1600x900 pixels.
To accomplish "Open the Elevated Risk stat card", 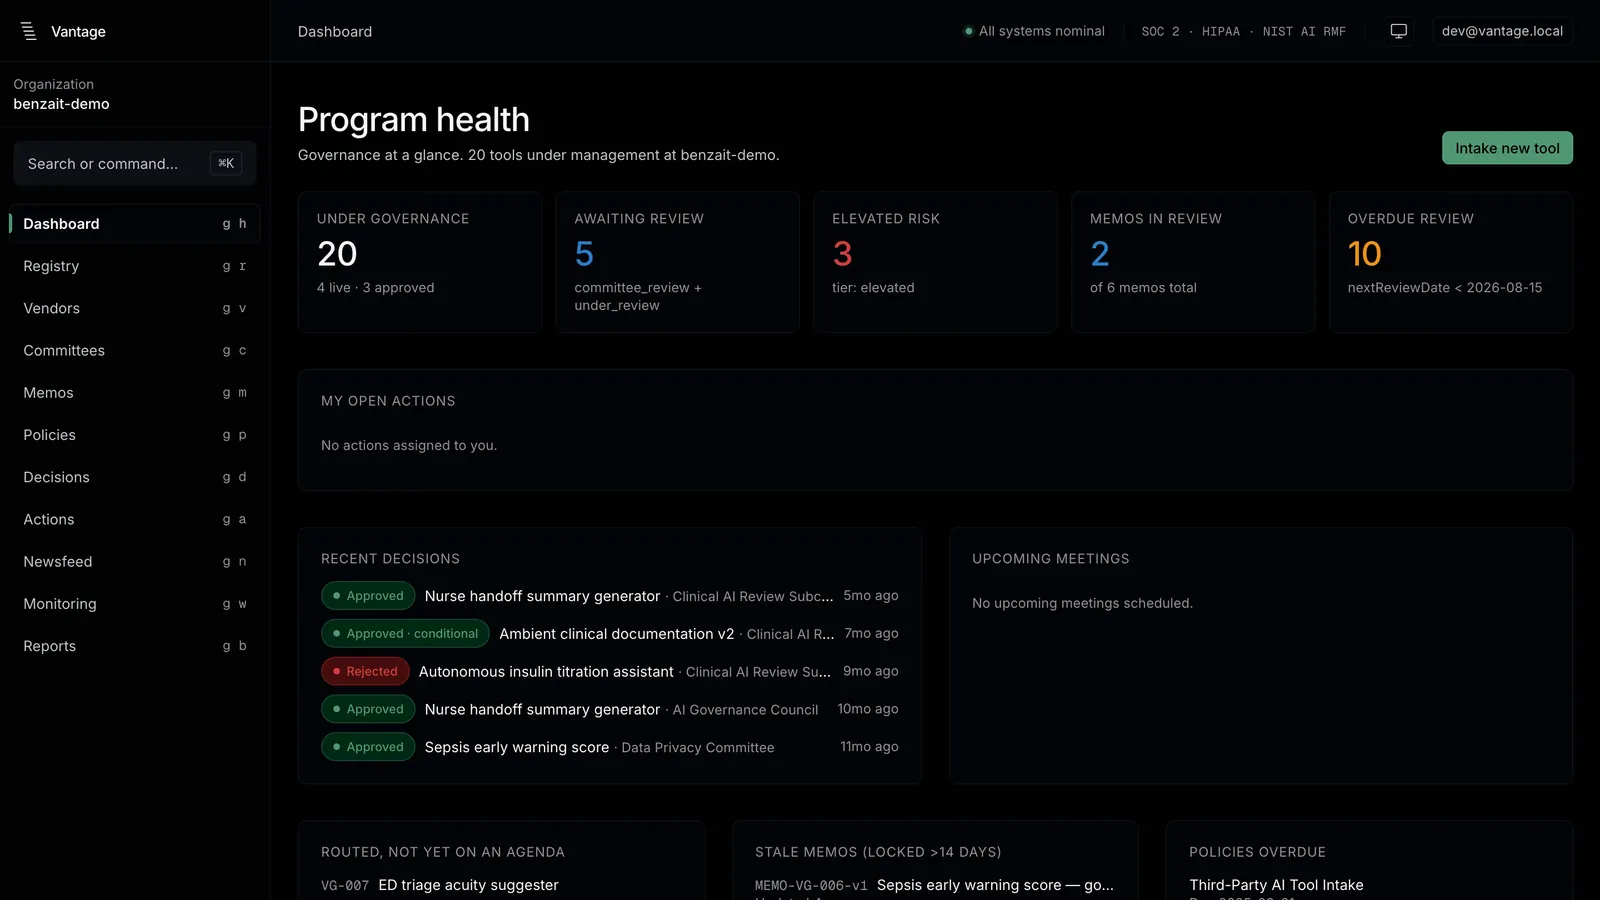I will (935, 262).
